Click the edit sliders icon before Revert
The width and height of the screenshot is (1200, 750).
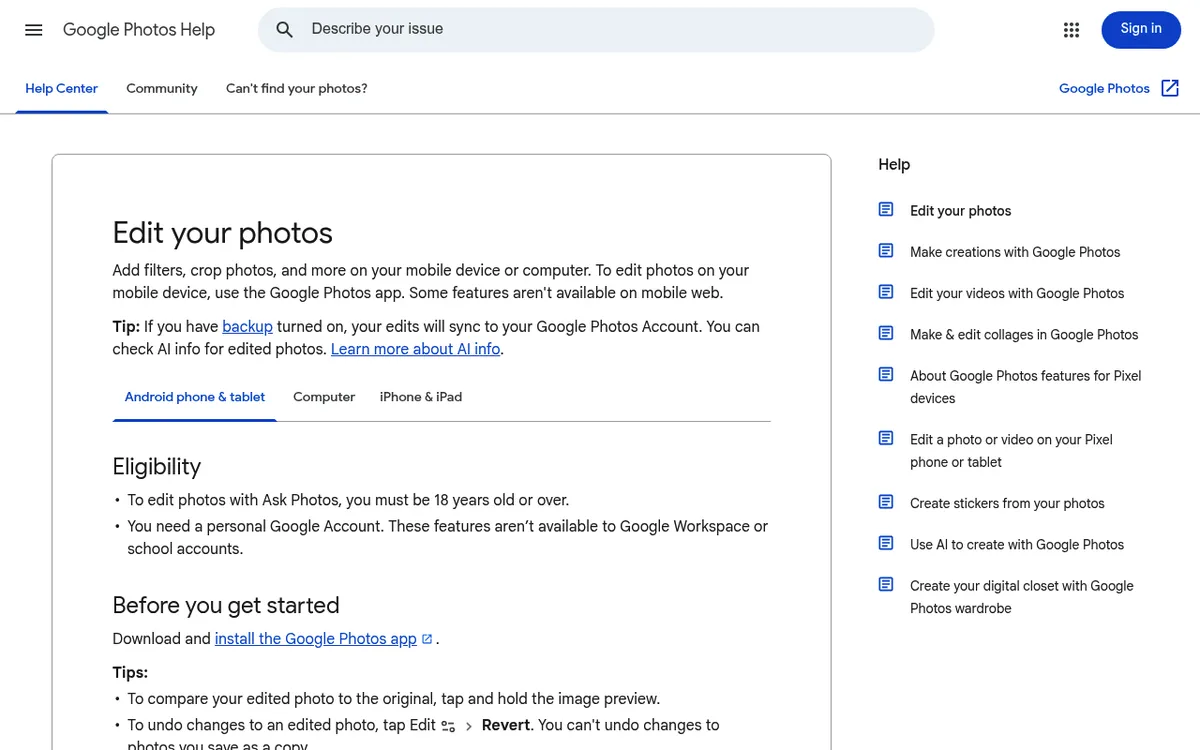pos(448,726)
